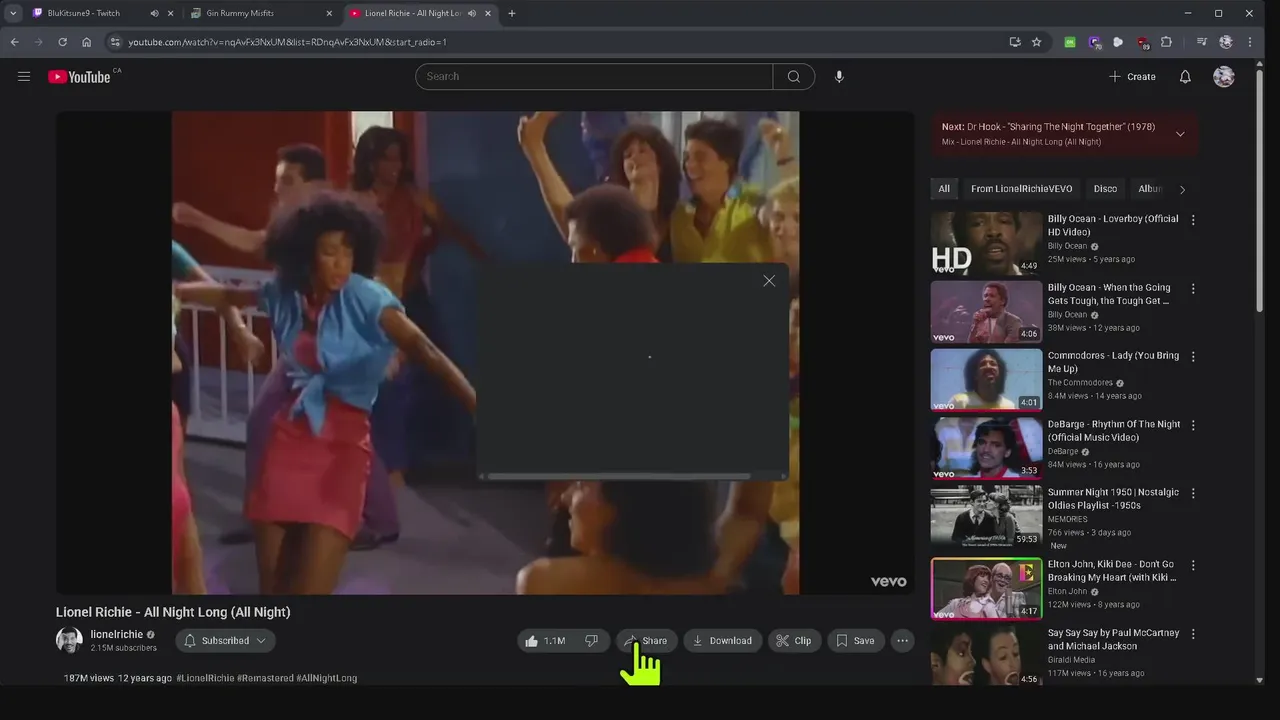This screenshot has height=720, width=1280.
Task: Open Say Say Say by Paul McCartney title
Action: pyautogui.click(x=1113, y=640)
